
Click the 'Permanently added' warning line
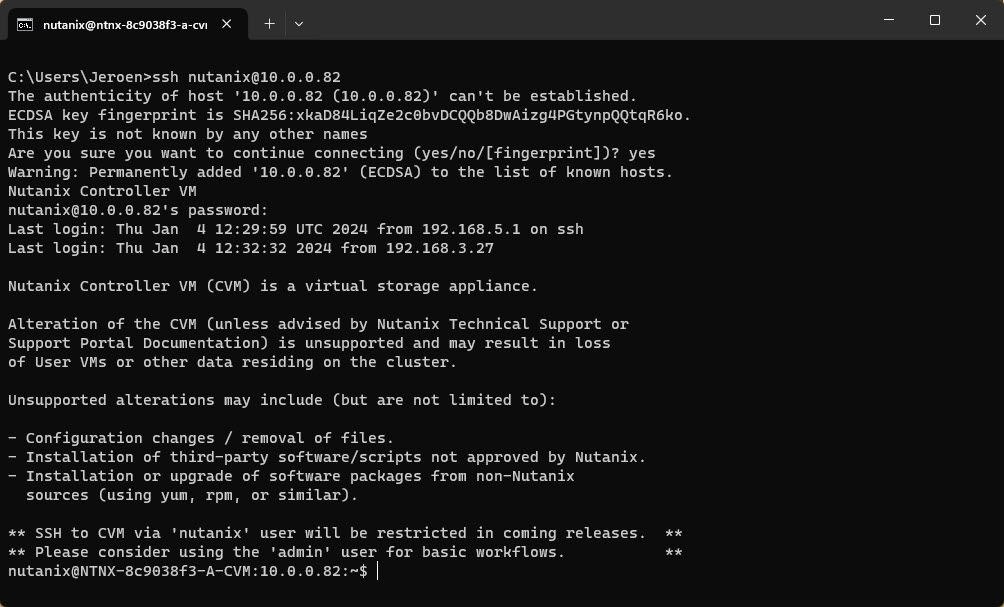point(340,172)
